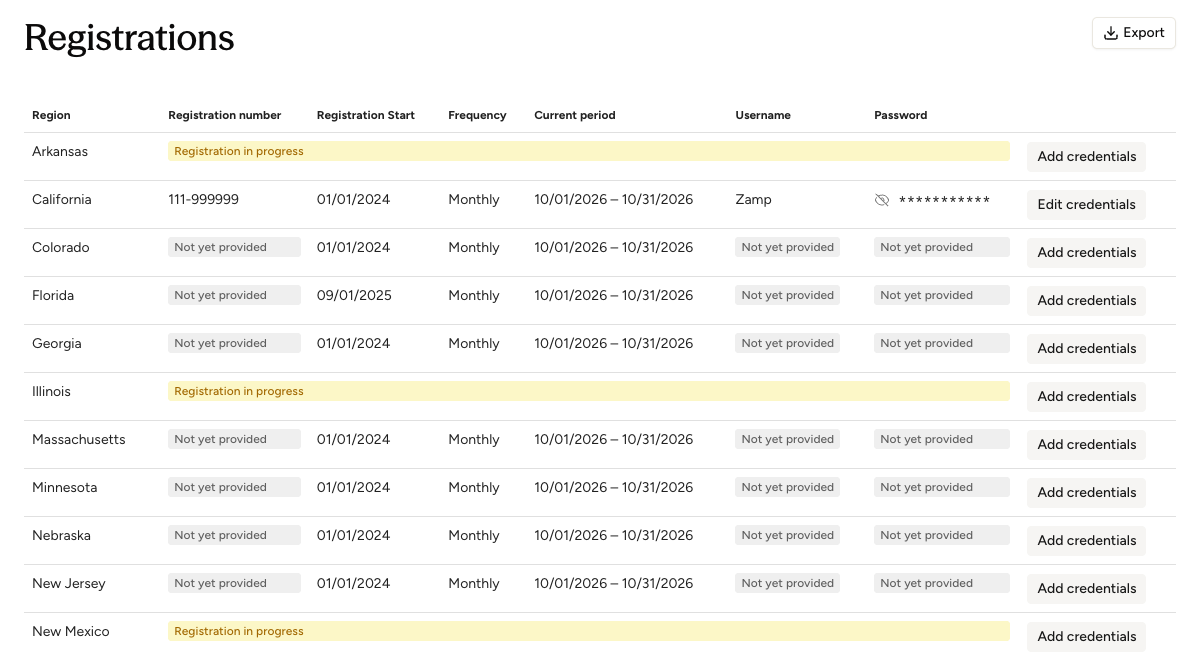Add credentials for Arkansas
Screen dimensions: 1193x654
1086,157
